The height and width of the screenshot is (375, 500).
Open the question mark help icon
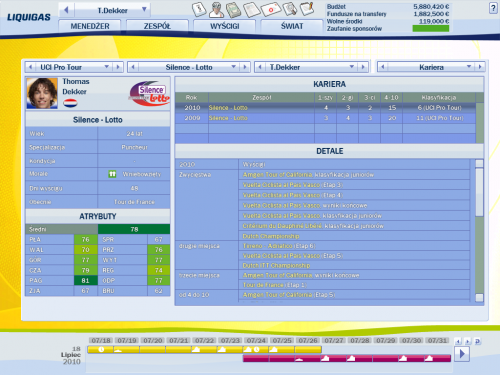[x=493, y=8]
